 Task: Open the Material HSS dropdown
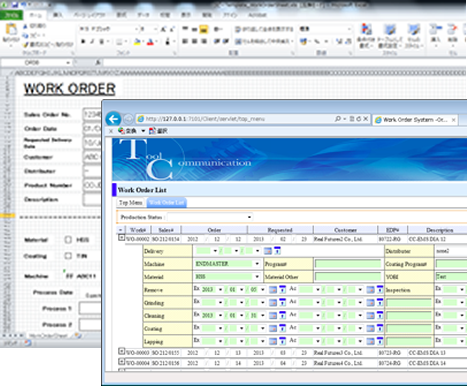pyautogui.click(x=227, y=277)
